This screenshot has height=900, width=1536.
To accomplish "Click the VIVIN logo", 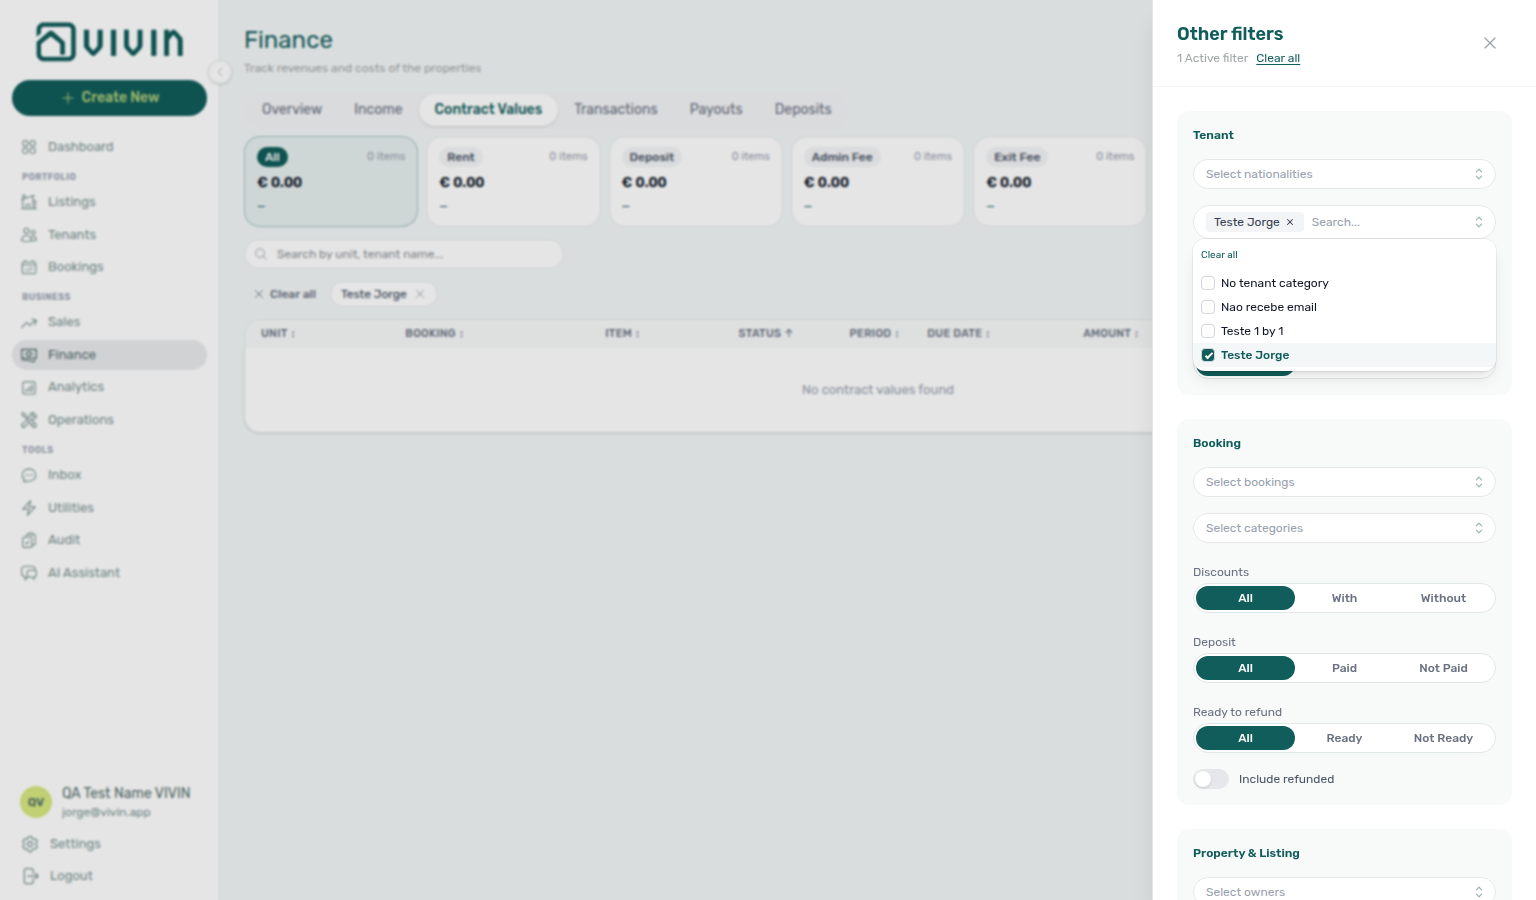I will [x=110, y=42].
